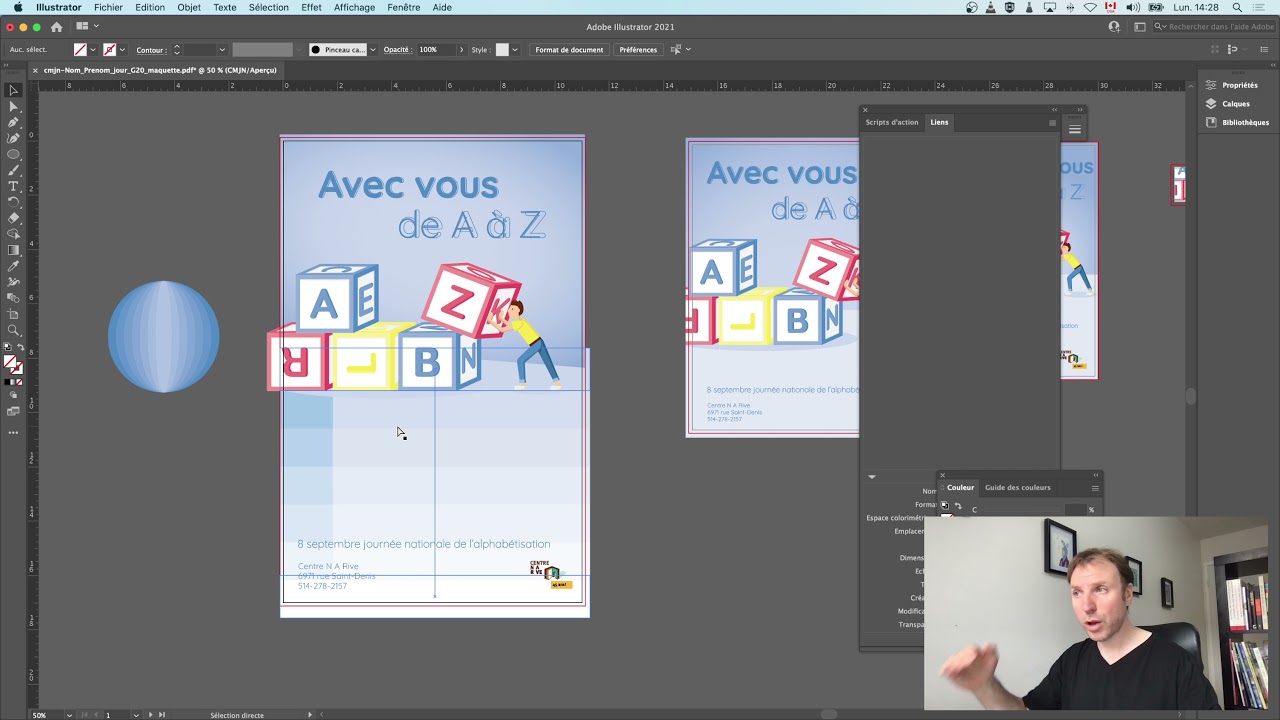Expand the Opacité slider arrow
The height and width of the screenshot is (720, 1280).
pyautogui.click(x=461, y=50)
